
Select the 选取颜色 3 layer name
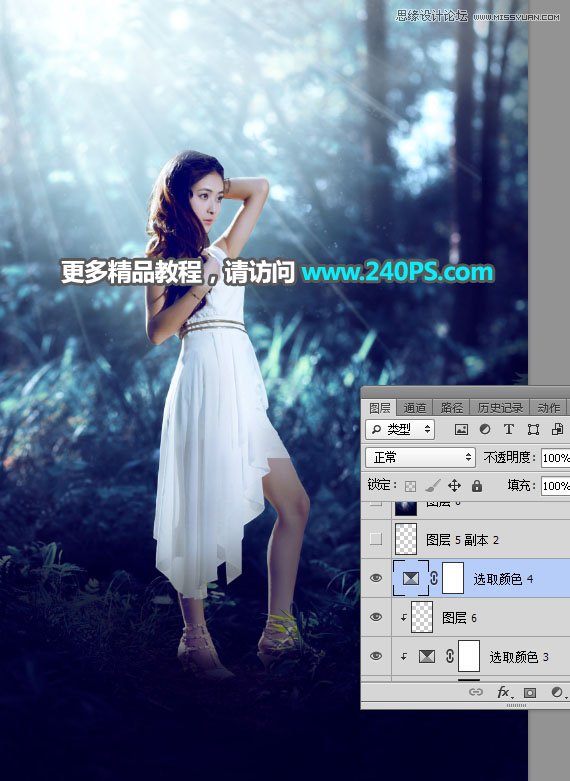[519, 657]
